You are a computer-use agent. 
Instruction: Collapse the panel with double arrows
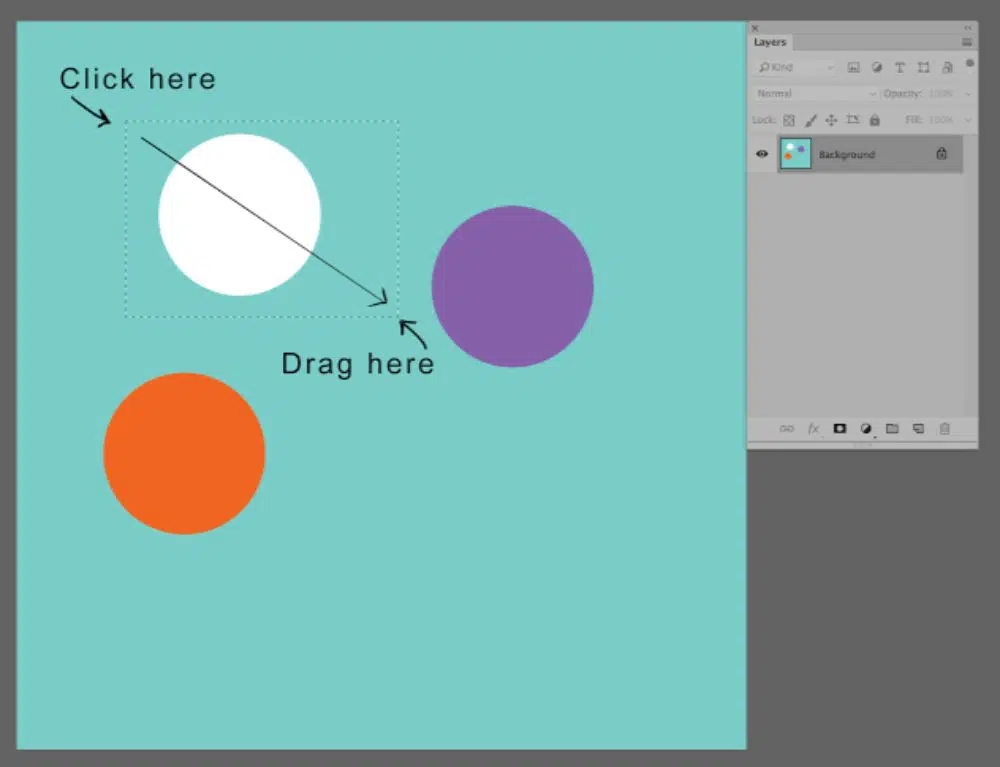[x=968, y=28]
